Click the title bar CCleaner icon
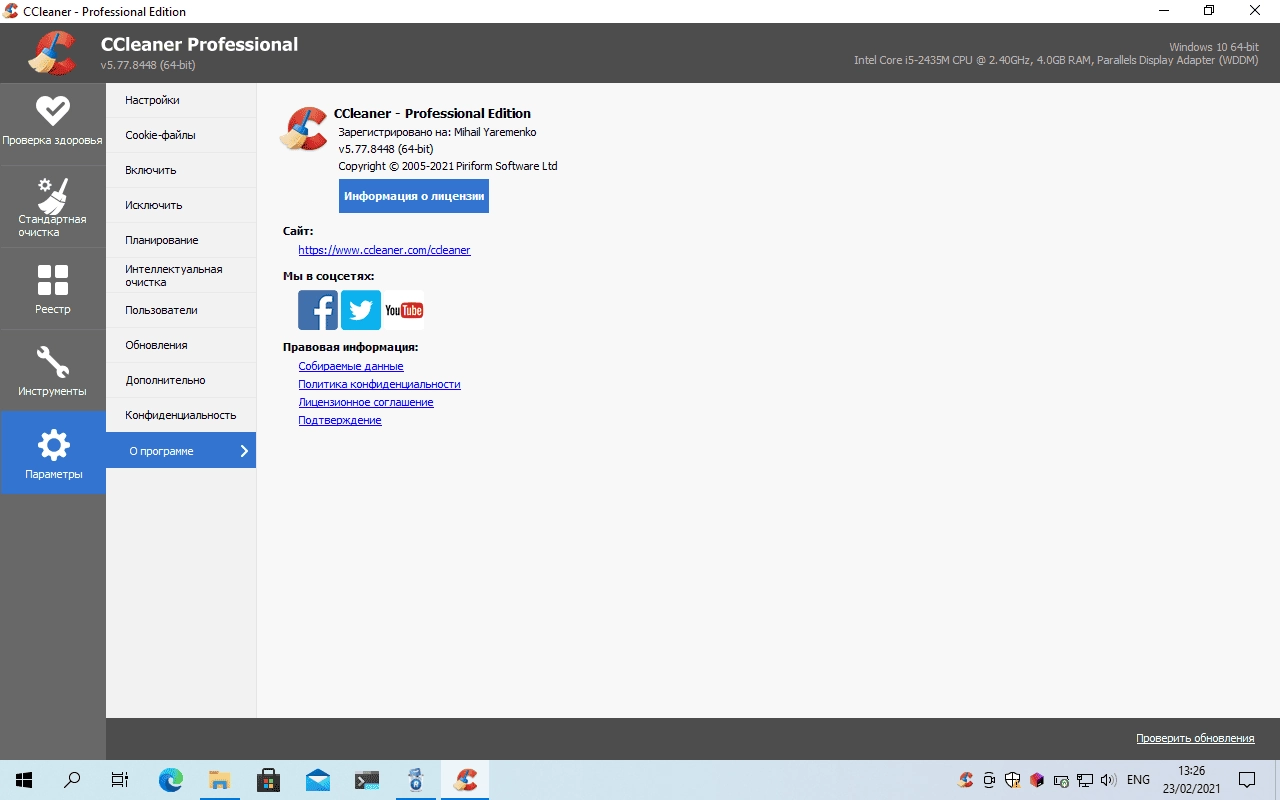The image size is (1280, 800). [x=11, y=11]
